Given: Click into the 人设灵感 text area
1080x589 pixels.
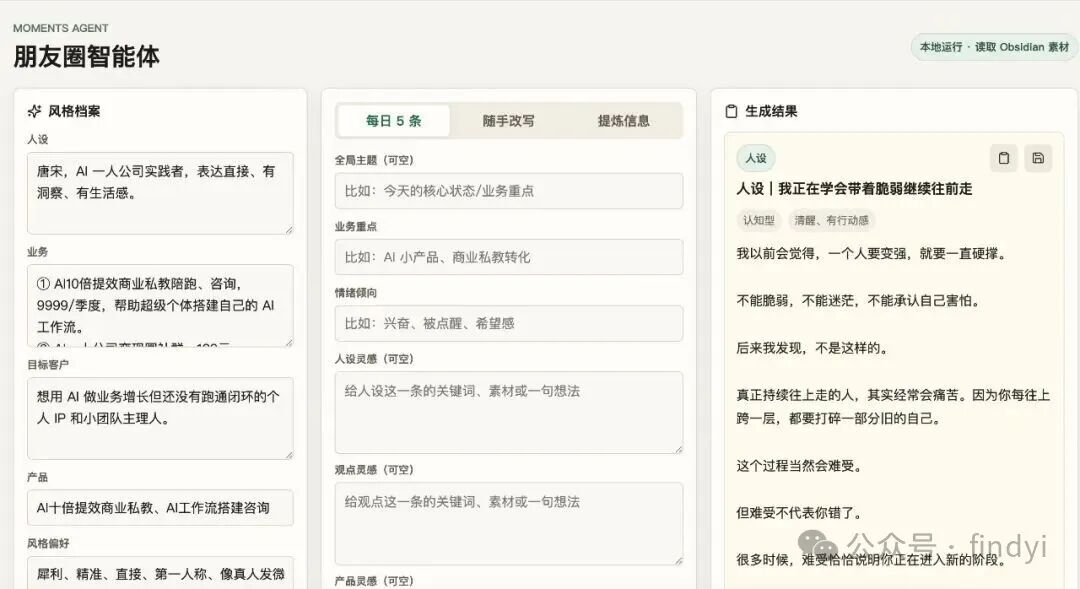Looking at the screenshot, I should (x=508, y=412).
